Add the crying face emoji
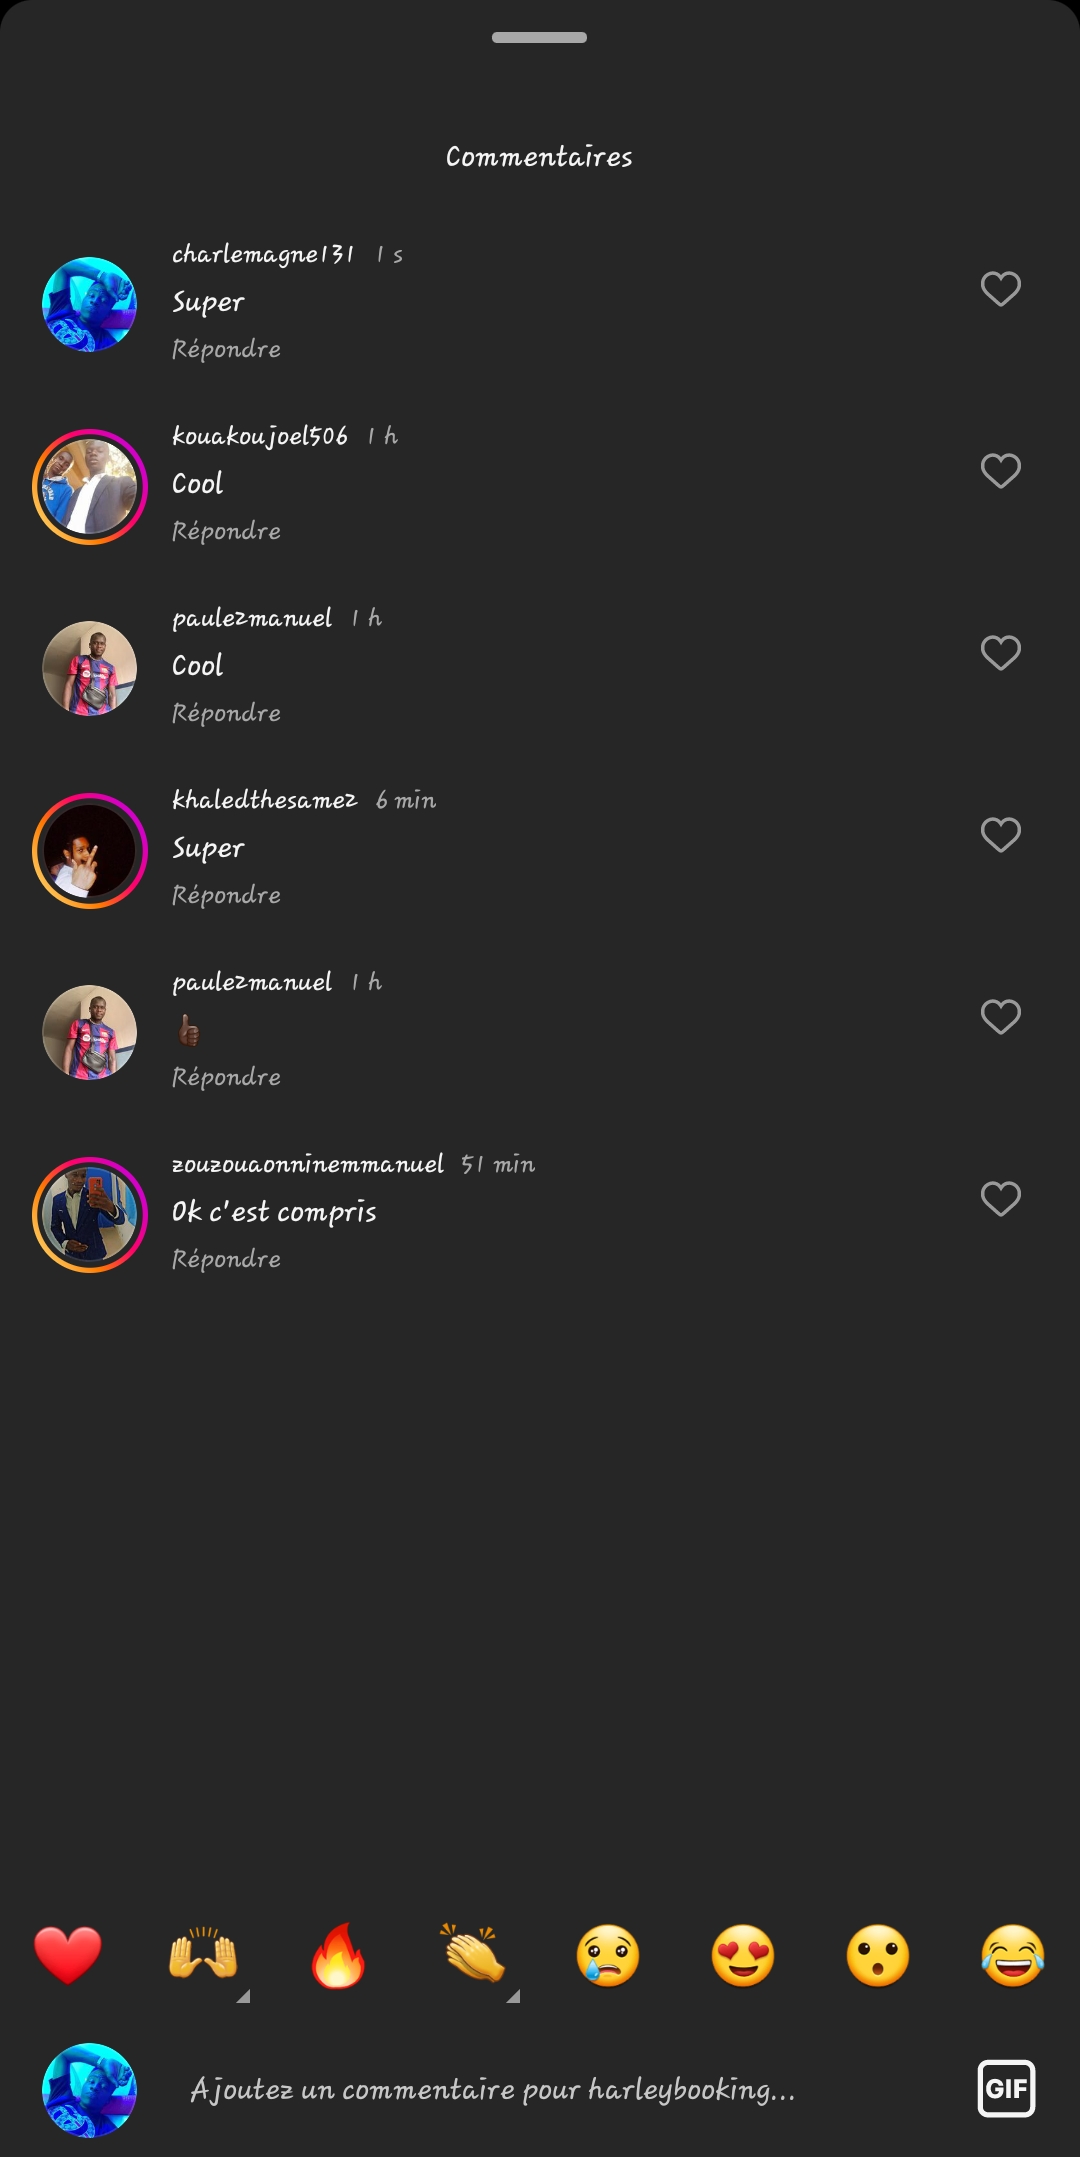The image size is (1080, 2157). 608,1954
